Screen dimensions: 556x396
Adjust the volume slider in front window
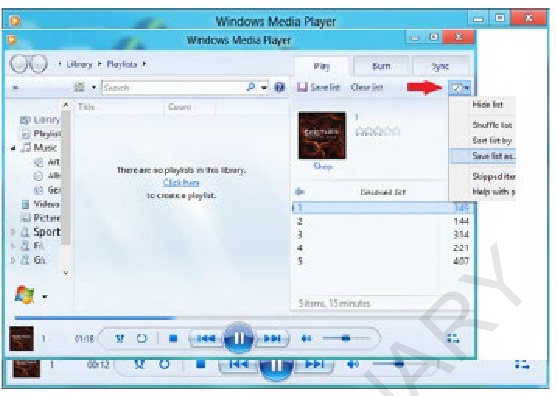pos(346,338)
